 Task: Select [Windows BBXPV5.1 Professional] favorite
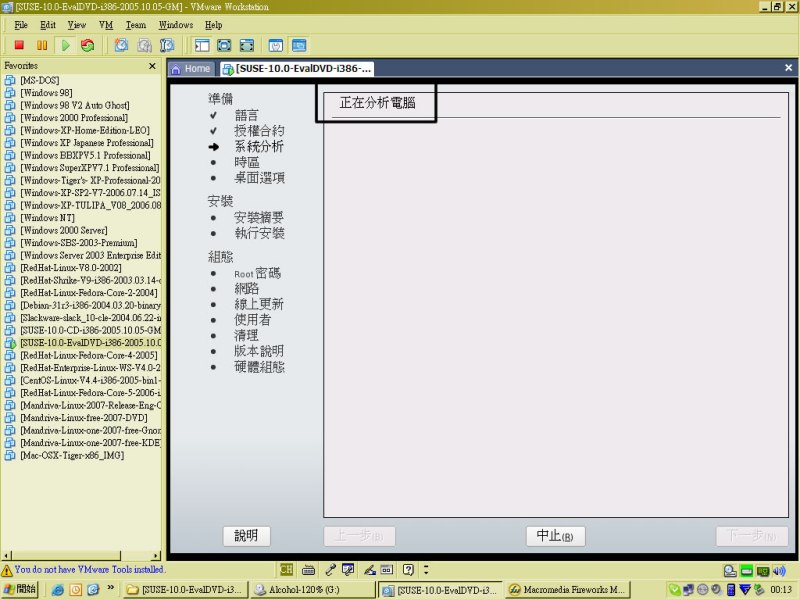[85, 155]
